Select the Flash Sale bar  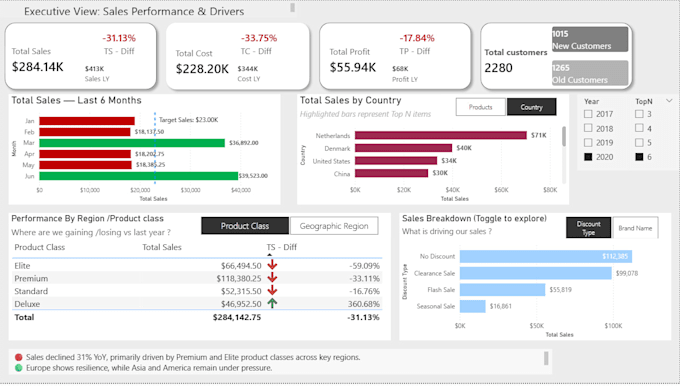tap(503, 290)
